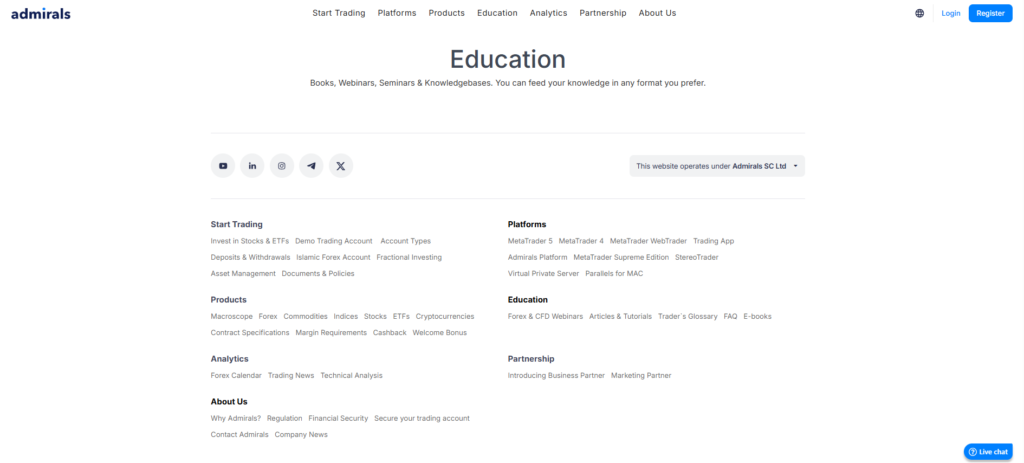This screenshot has width=1024, height=463.
Task: Expand the Admirals SC Ltd entity dropdown
Action: pyautogui.click(x=717, y=166)
